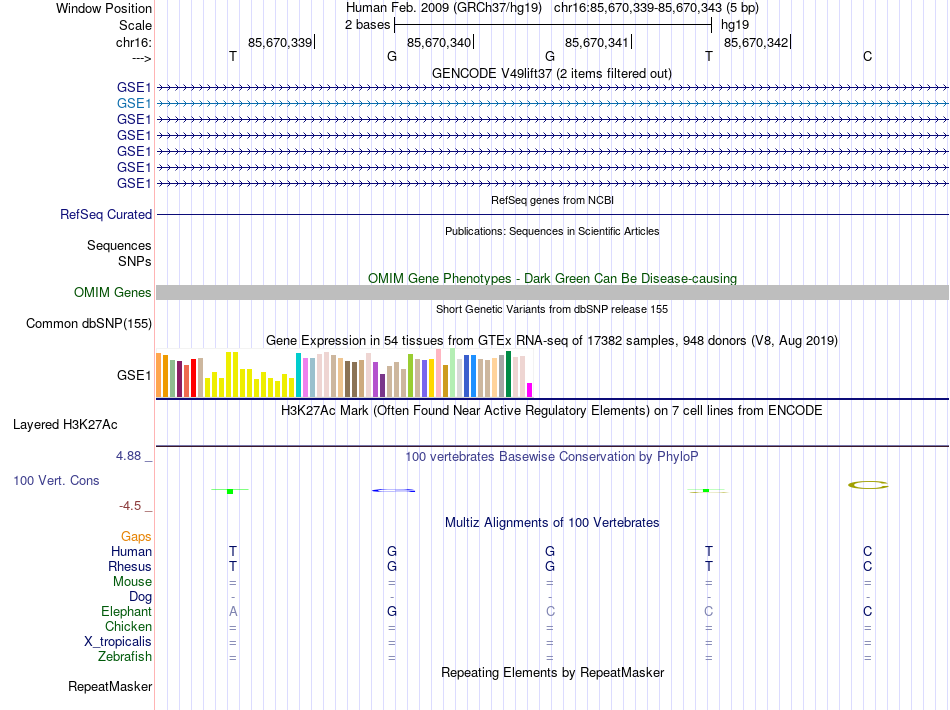The height and width of the screenshot is (710, 950).
Task: Click the SNPs label under Publications
Action: point(135,261)
